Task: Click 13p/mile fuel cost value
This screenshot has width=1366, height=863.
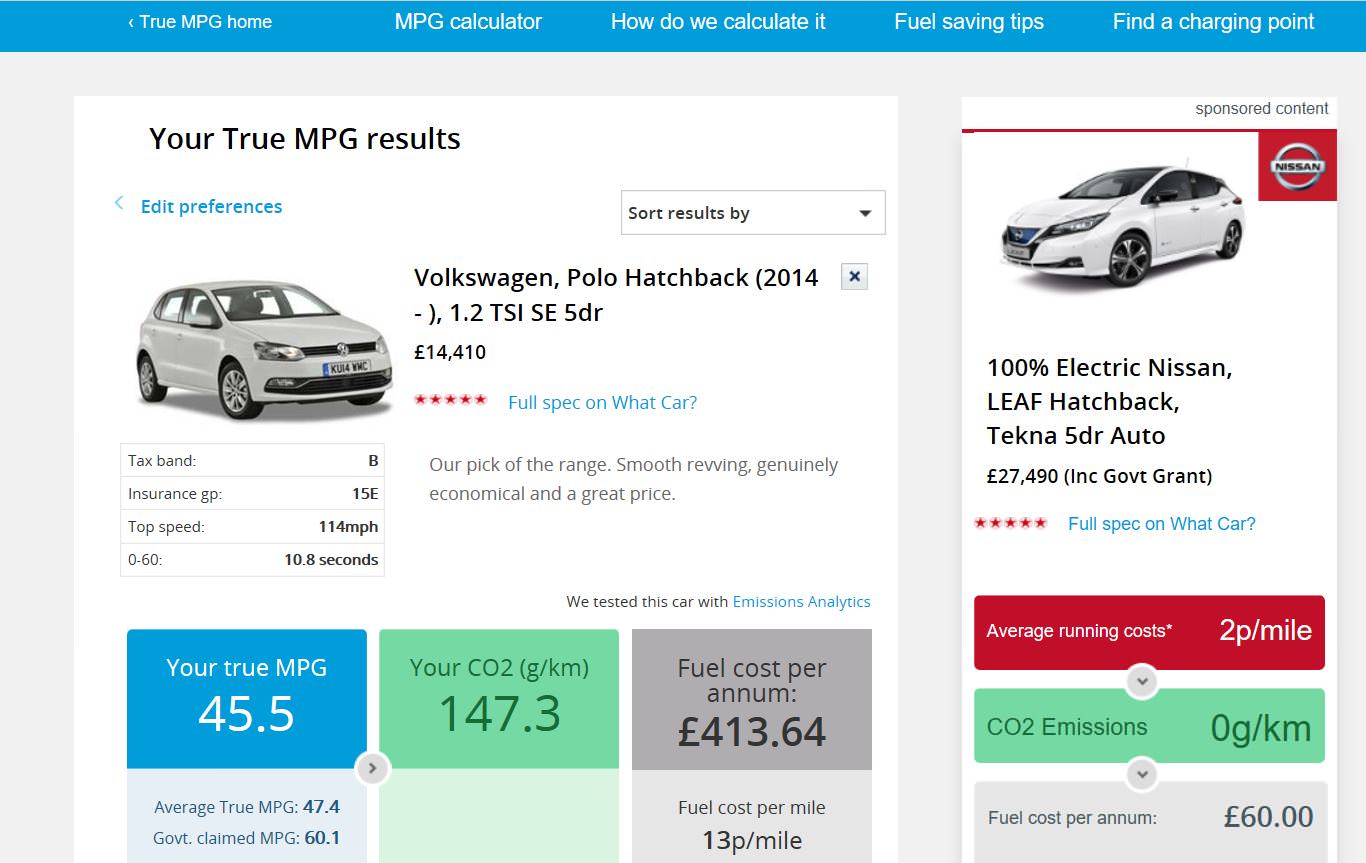Action: coord(752,841)
